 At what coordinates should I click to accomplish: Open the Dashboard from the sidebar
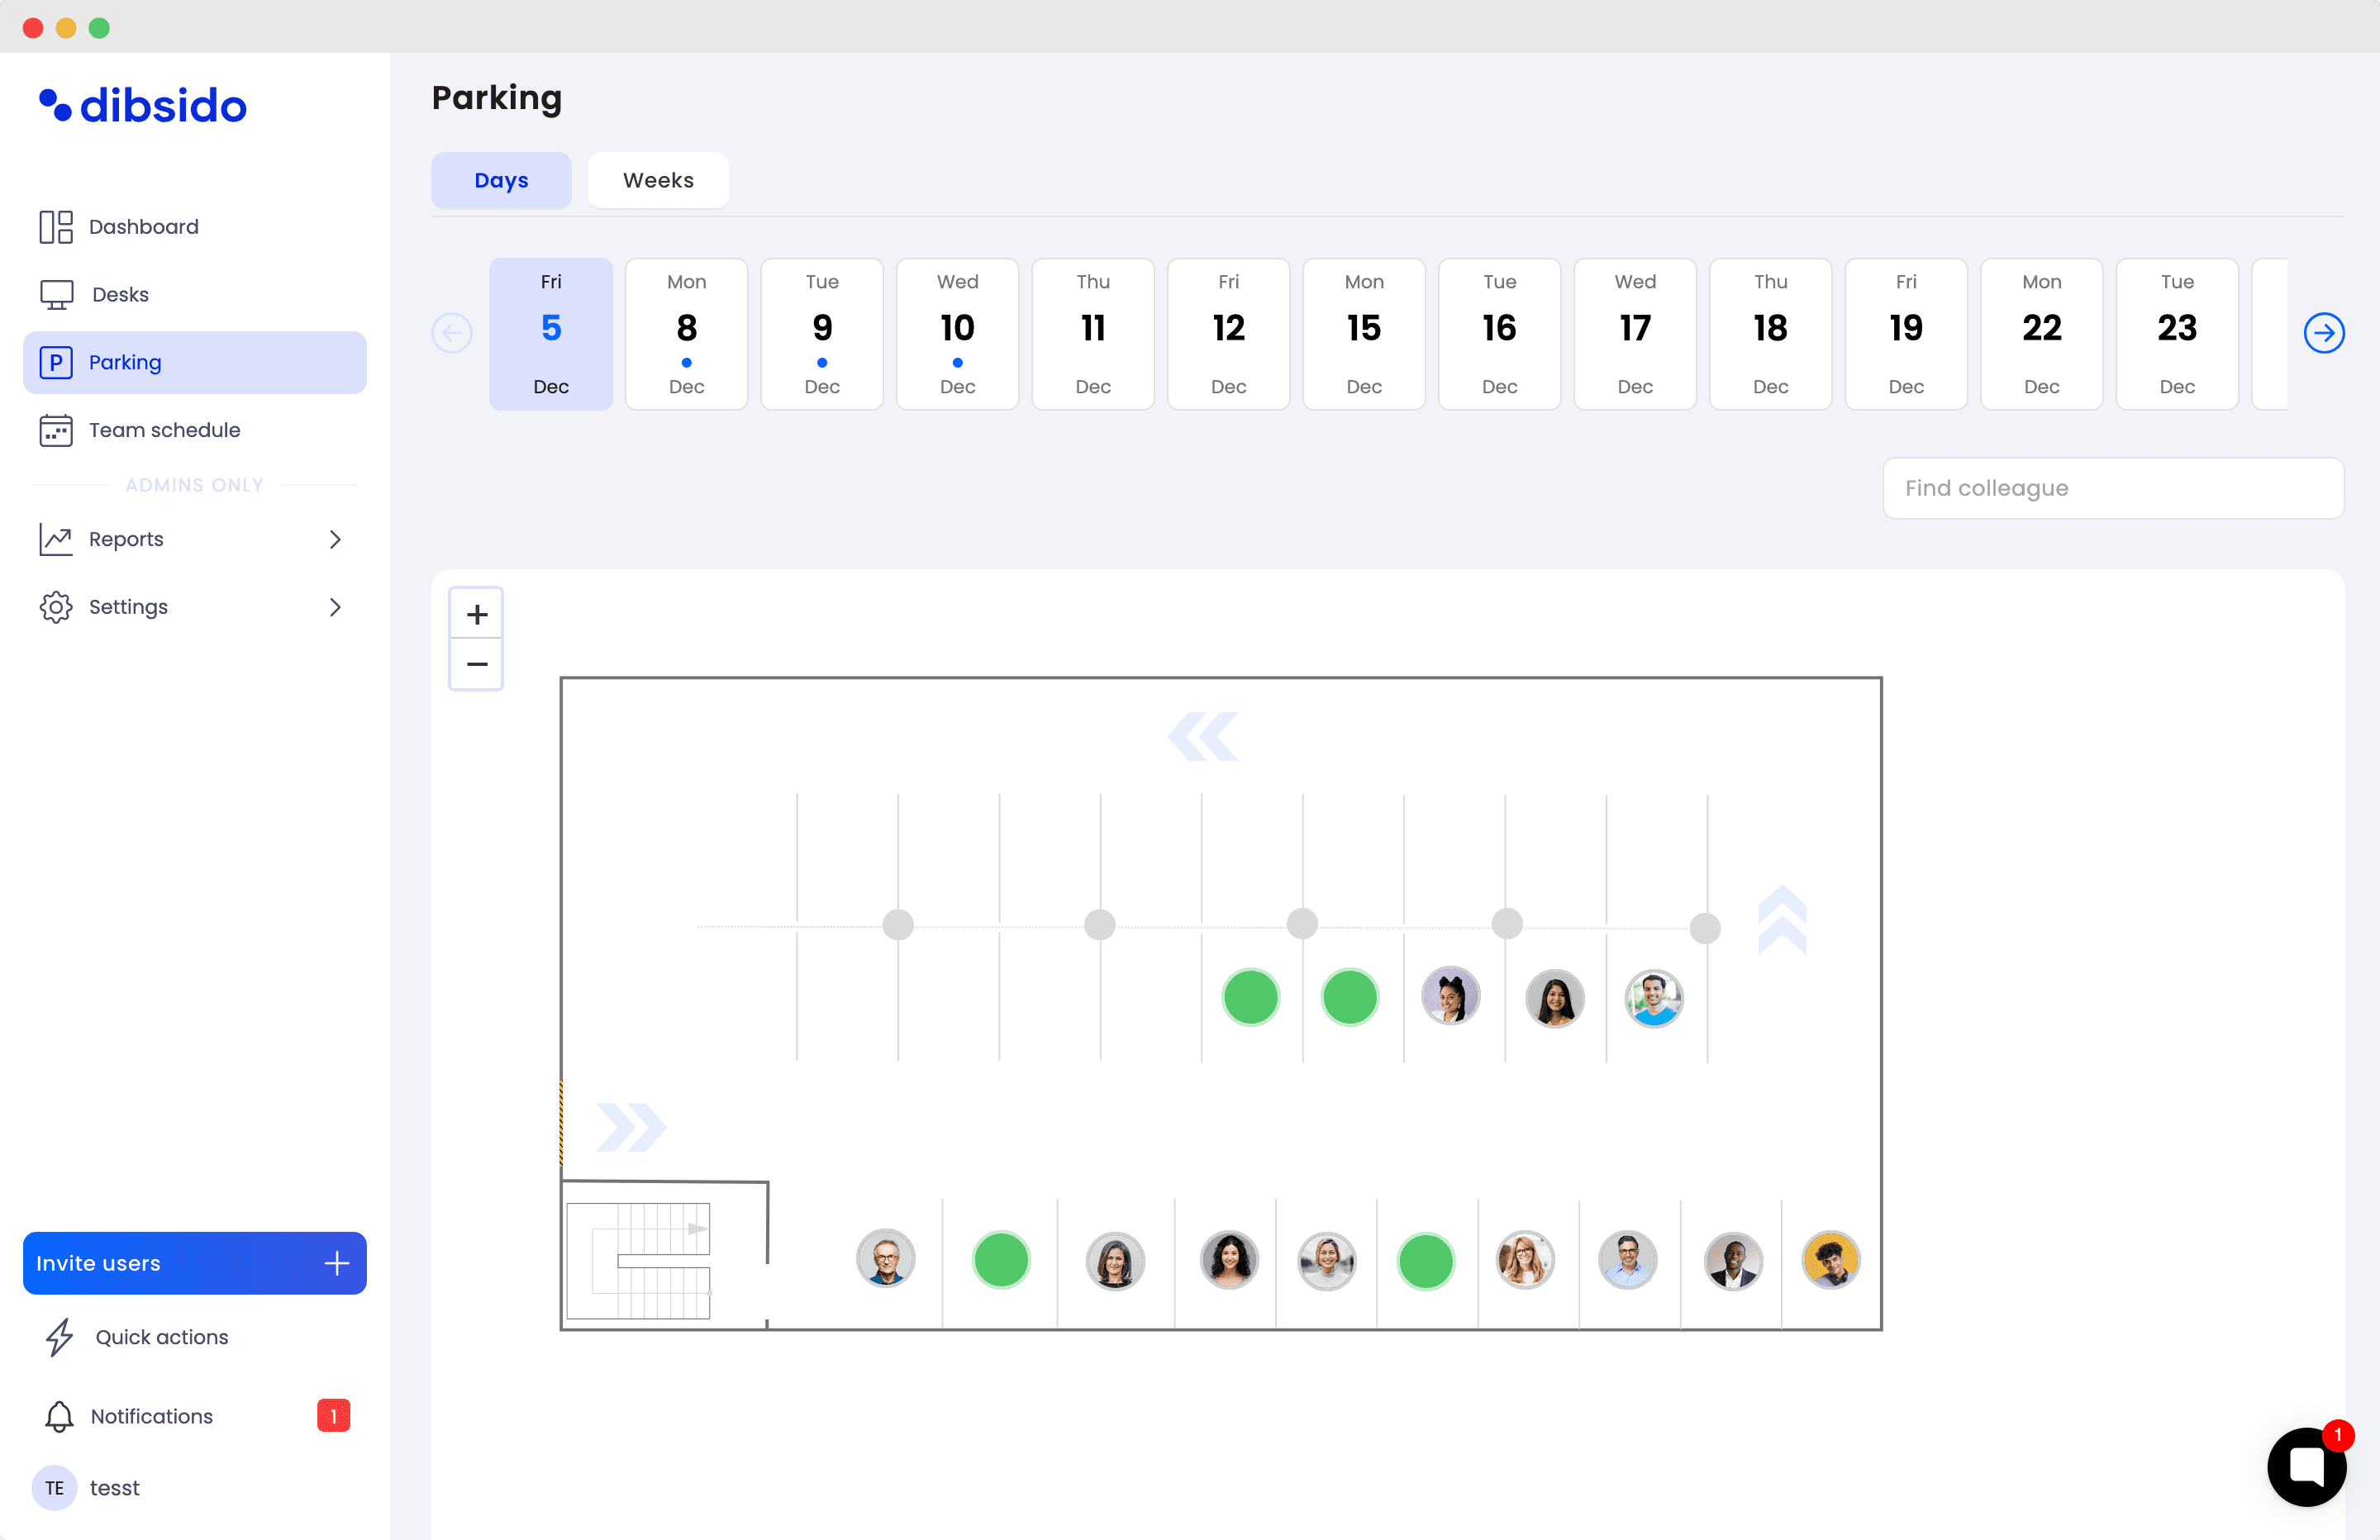click(x=143, y=226)
